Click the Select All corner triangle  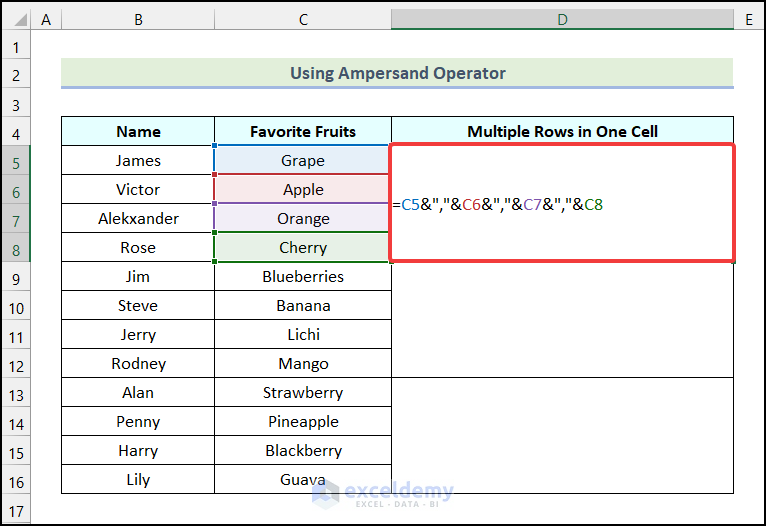pyautogui.click(x=20, y=20)
